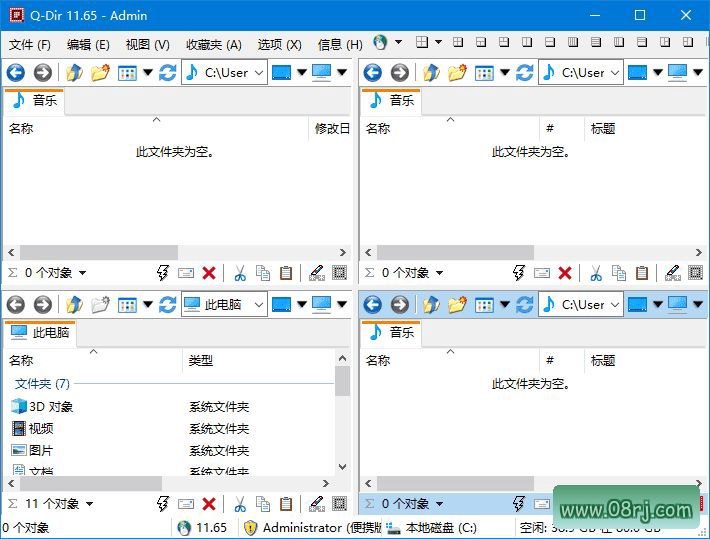
Task: Select the 视频 folder
Action: [x=33, y=428]
